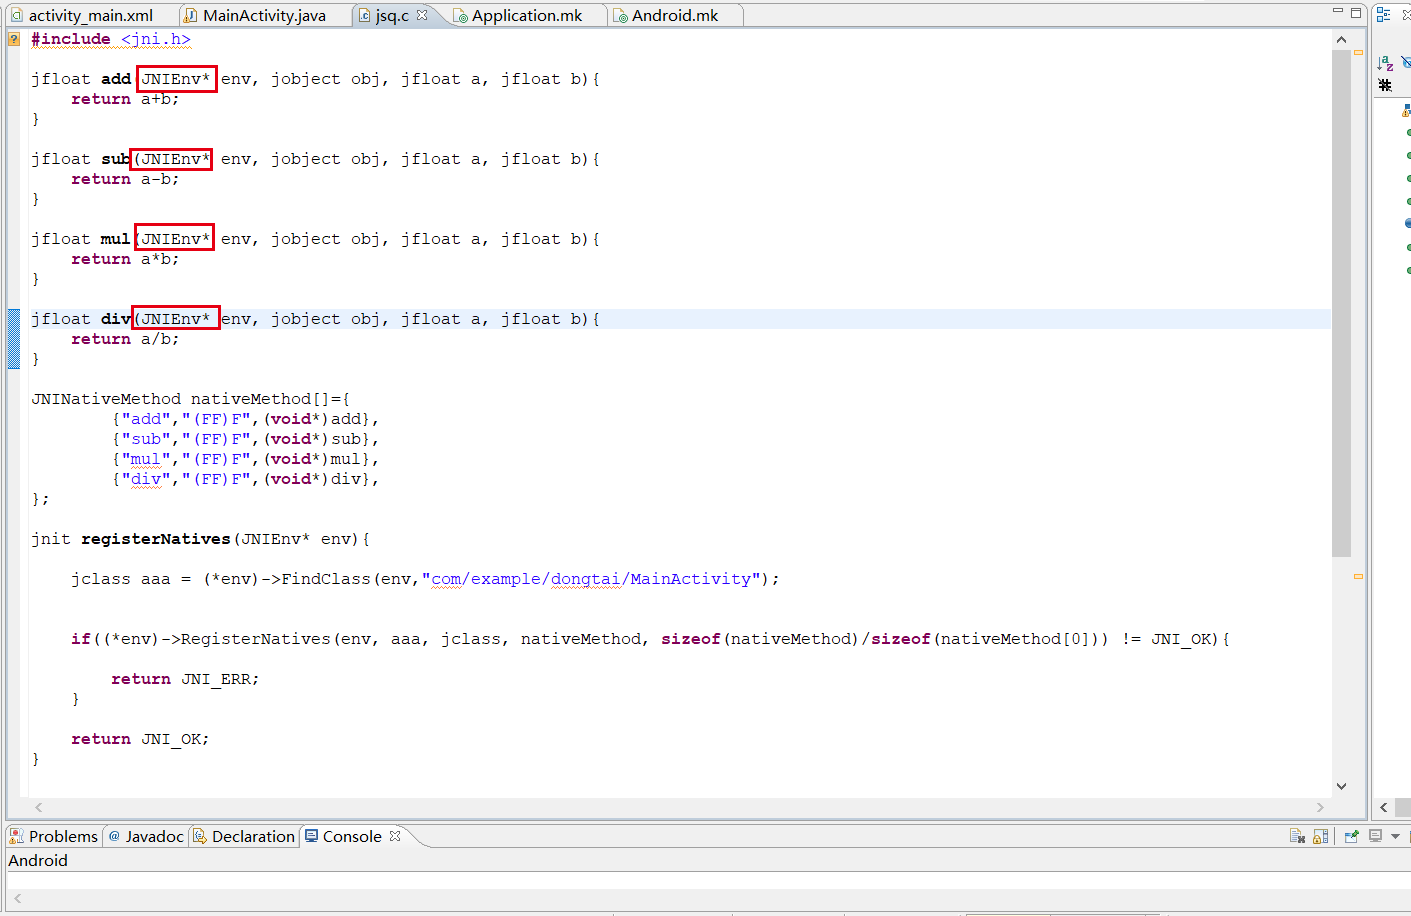Open the MainActivity.java tab

pyautogui.click(x=264, y=15)
